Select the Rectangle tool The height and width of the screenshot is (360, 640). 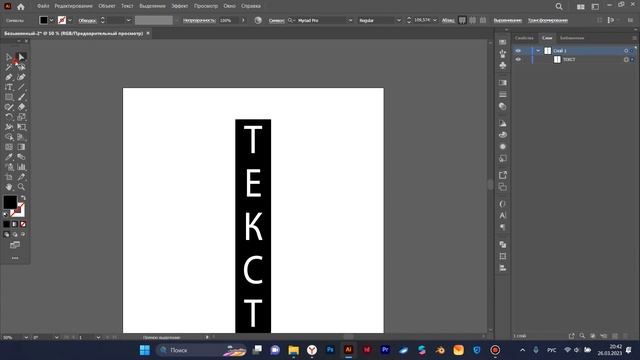pyautogui.click(x=9, y=97)
